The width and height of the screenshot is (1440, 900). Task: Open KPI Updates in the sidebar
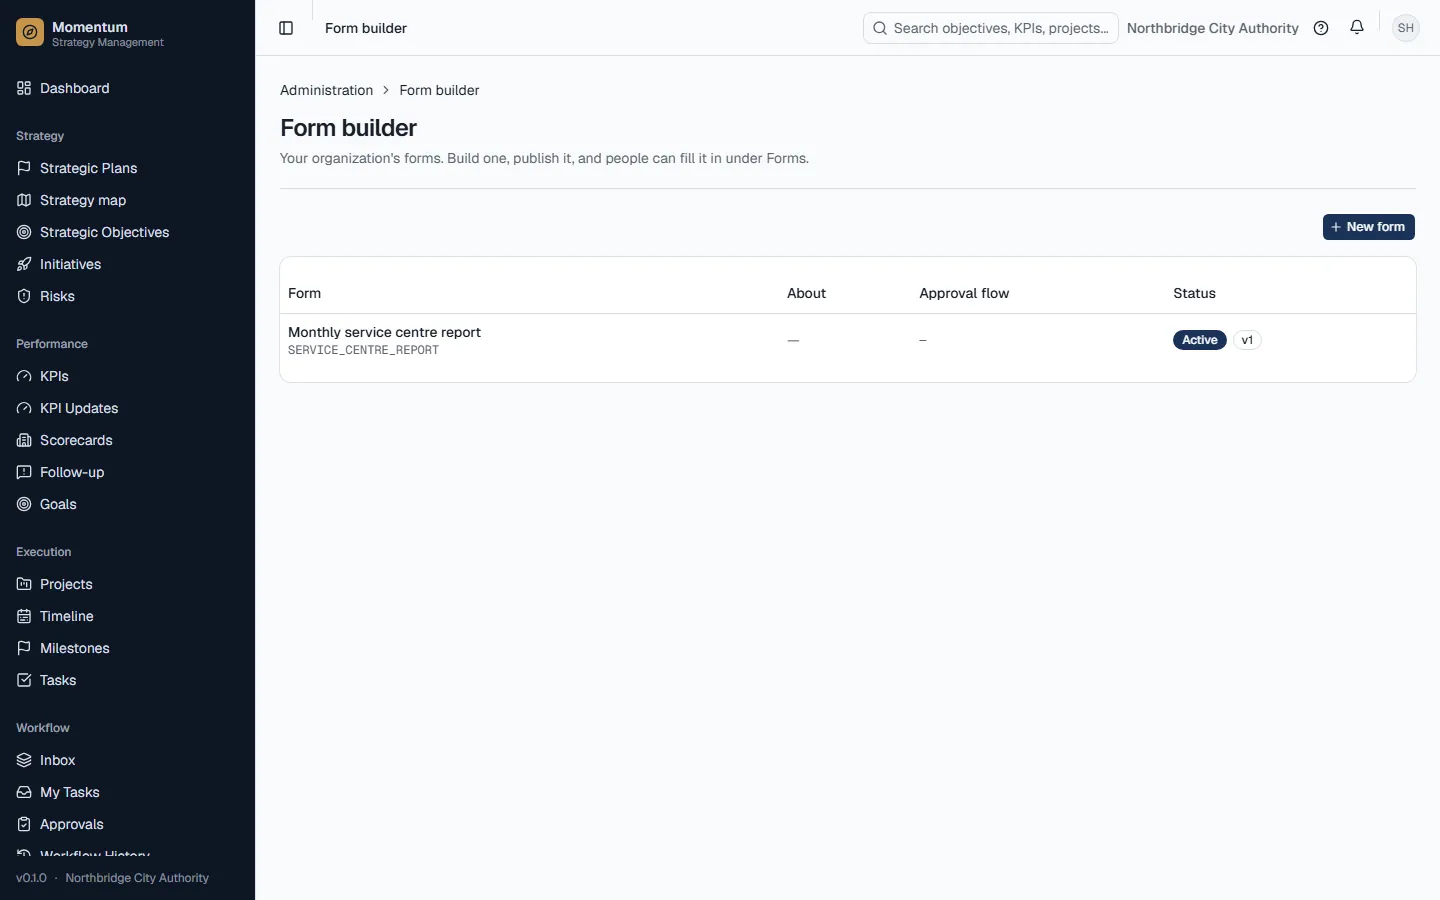click(127, 408)
